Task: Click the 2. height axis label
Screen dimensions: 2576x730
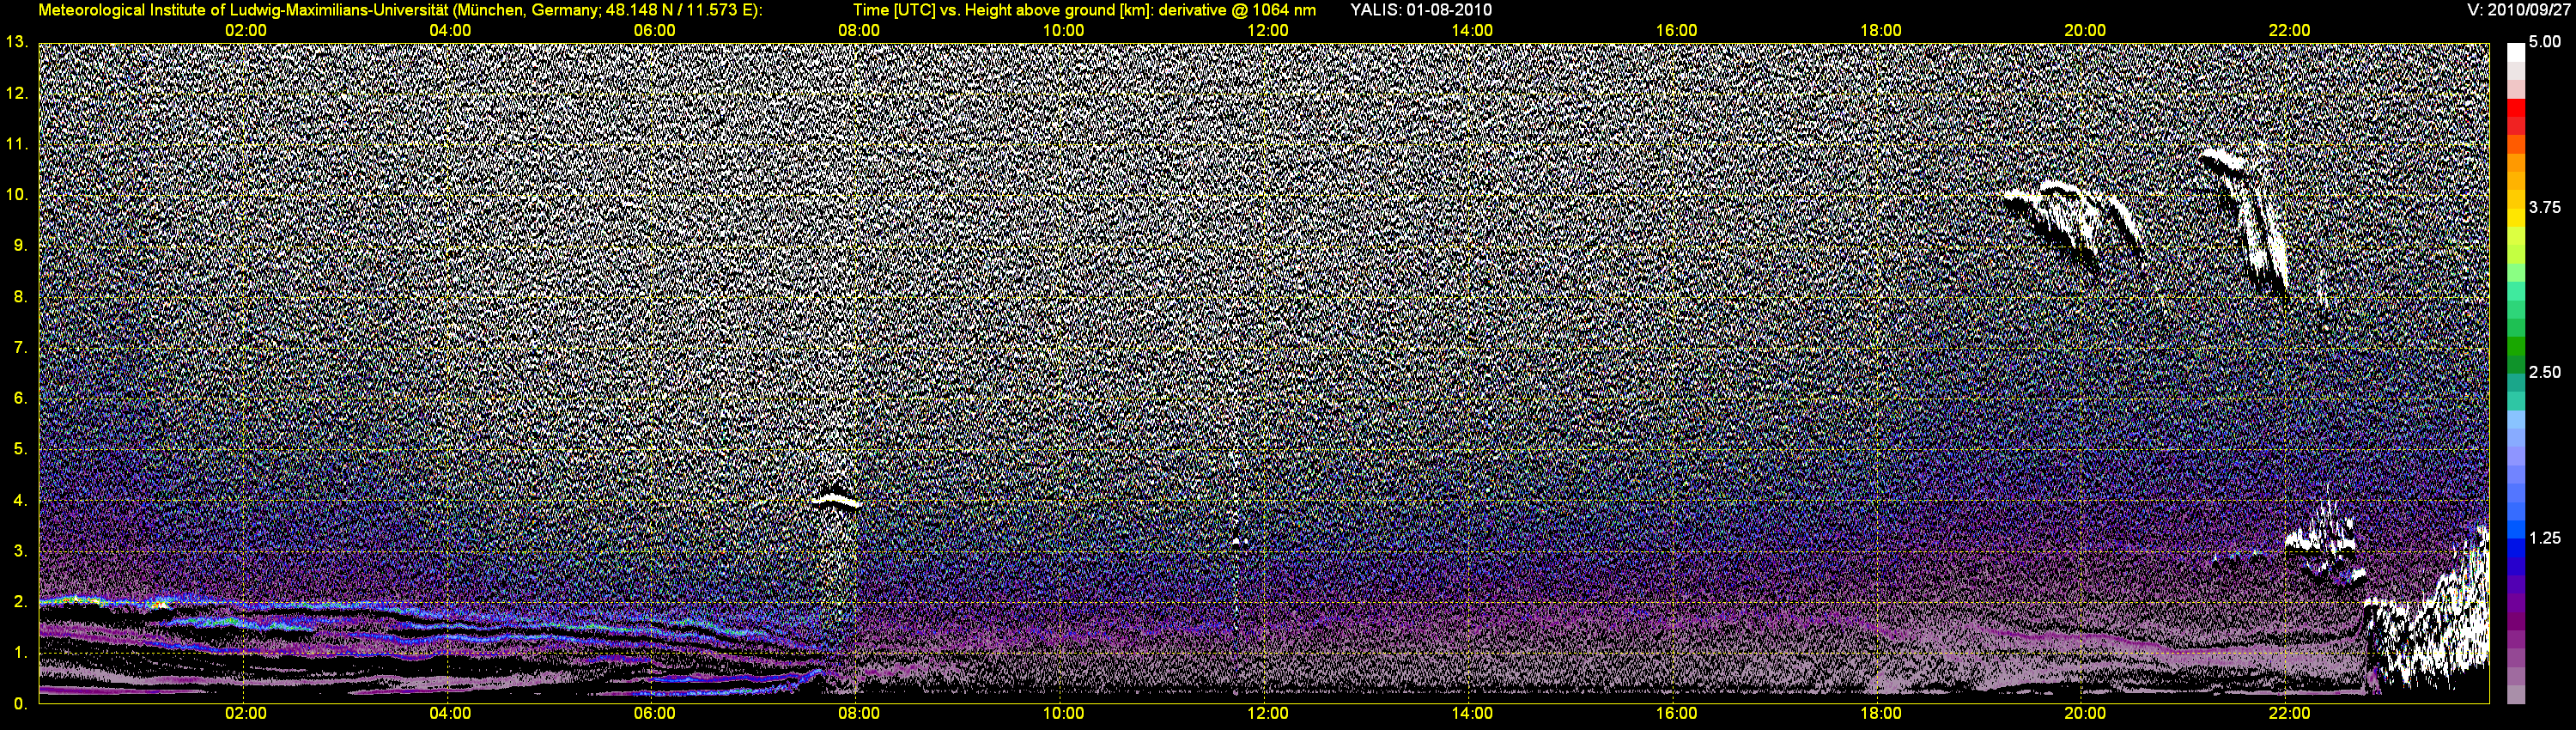Action: [20, 602]
